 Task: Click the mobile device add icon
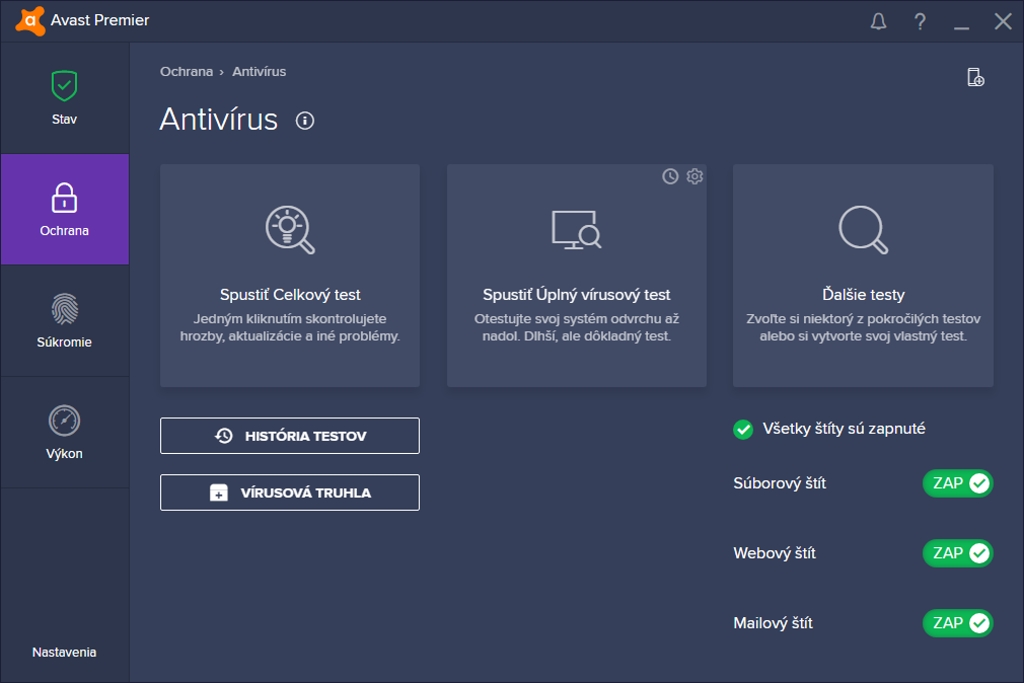(x=975, y=78)
